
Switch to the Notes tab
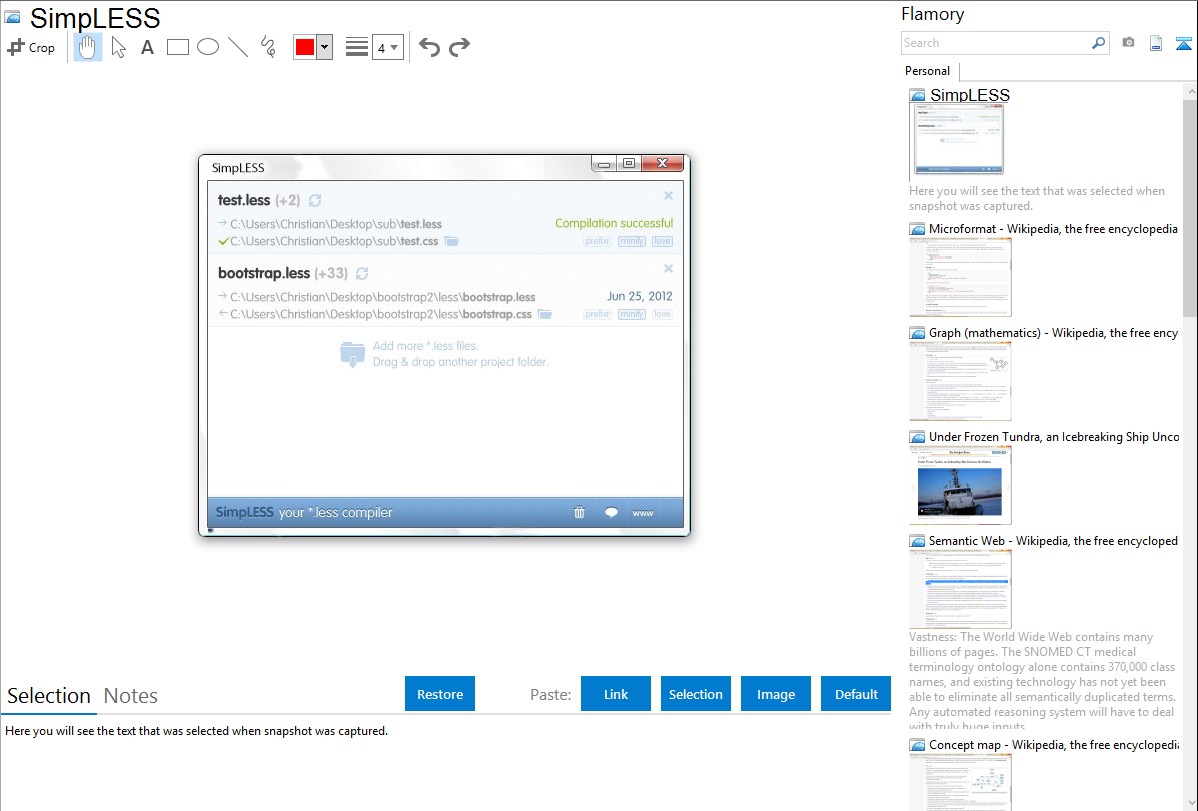tap(131, 696)
